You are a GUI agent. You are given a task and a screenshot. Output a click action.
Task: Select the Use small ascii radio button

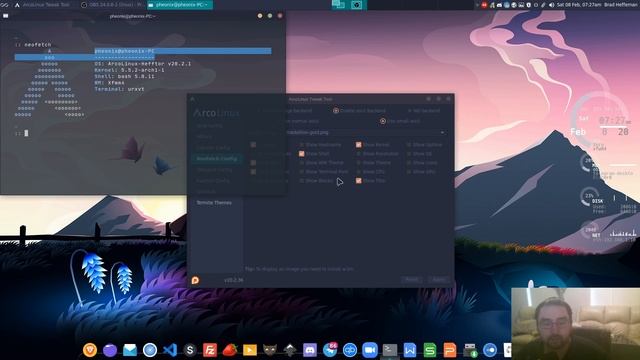tap(383, 121)
